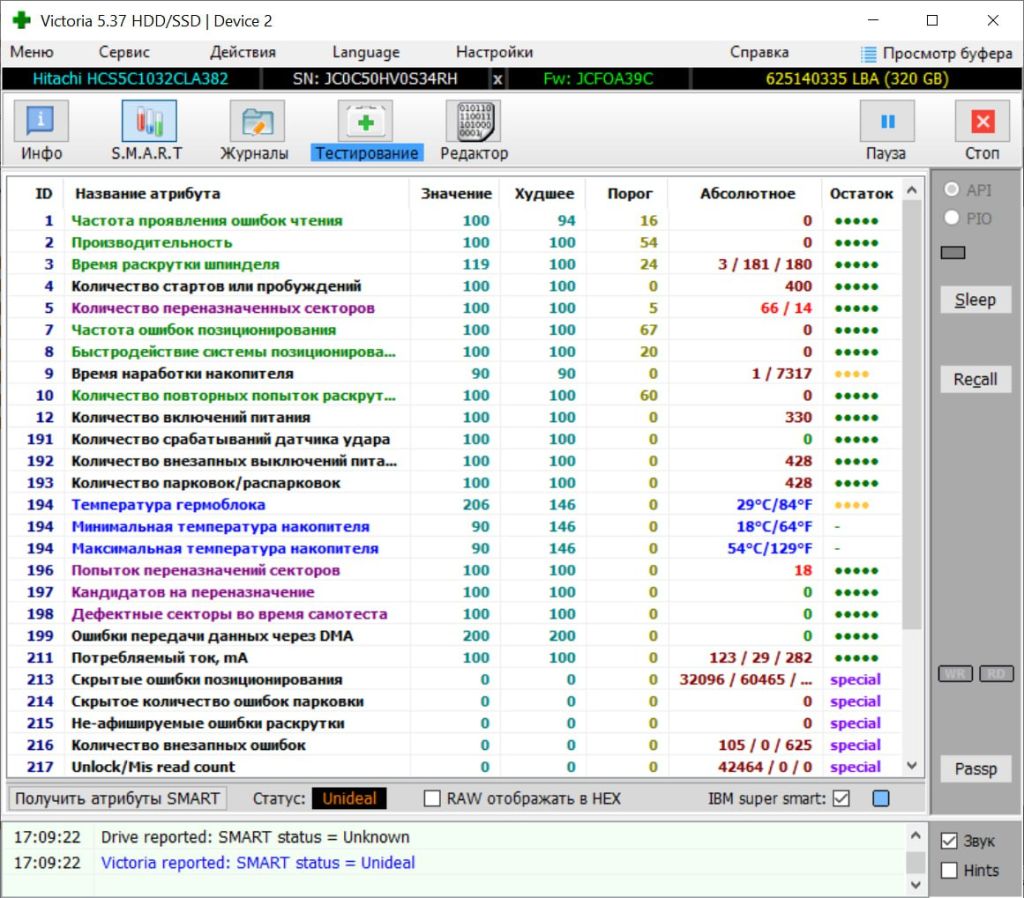Toggle the IBM super smart checkbox
This screenshot has width=1024, height=898.
click(x=841, y=798)
